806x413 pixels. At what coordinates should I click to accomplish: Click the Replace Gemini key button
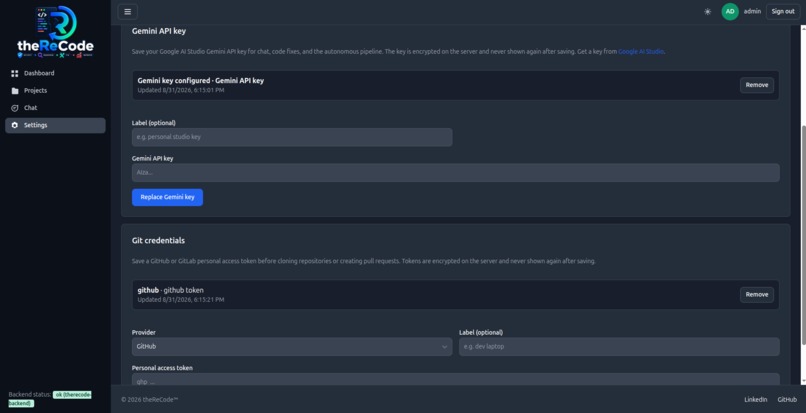coord(167,197)
